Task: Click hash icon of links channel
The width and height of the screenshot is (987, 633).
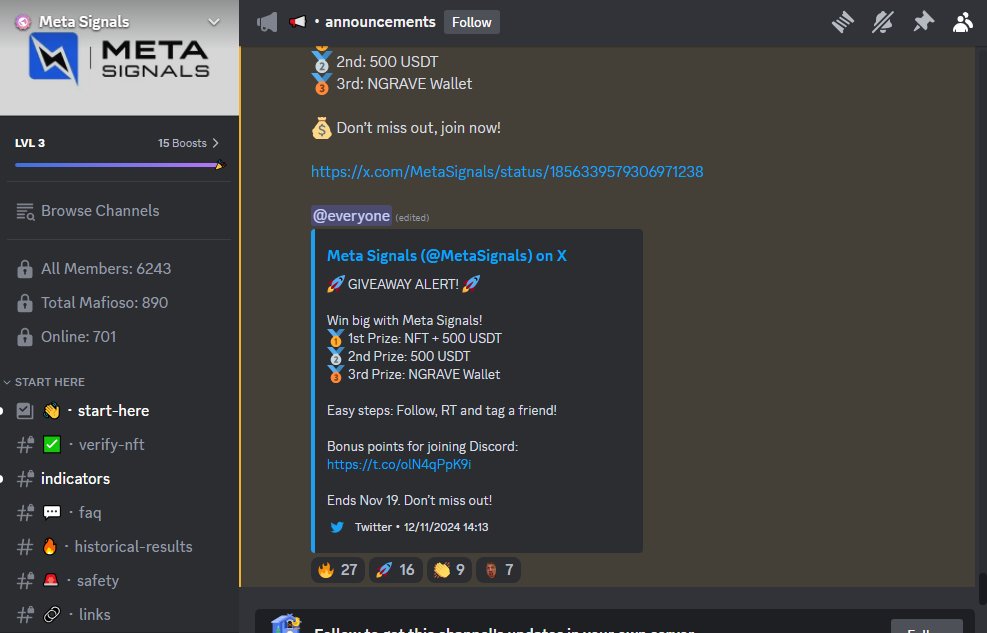Action: pyautogui.click(x=25, y=615)
